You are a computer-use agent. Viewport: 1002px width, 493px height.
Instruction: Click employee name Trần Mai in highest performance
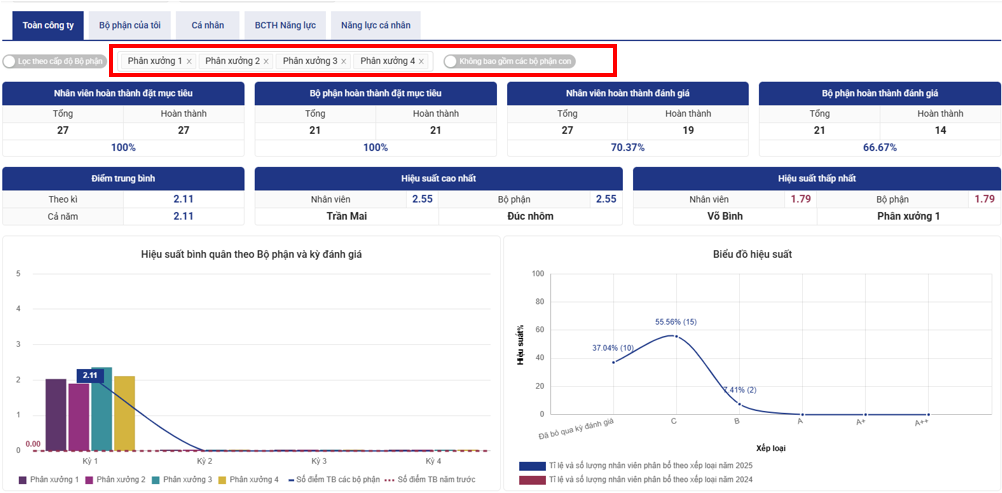click(346, 216)
